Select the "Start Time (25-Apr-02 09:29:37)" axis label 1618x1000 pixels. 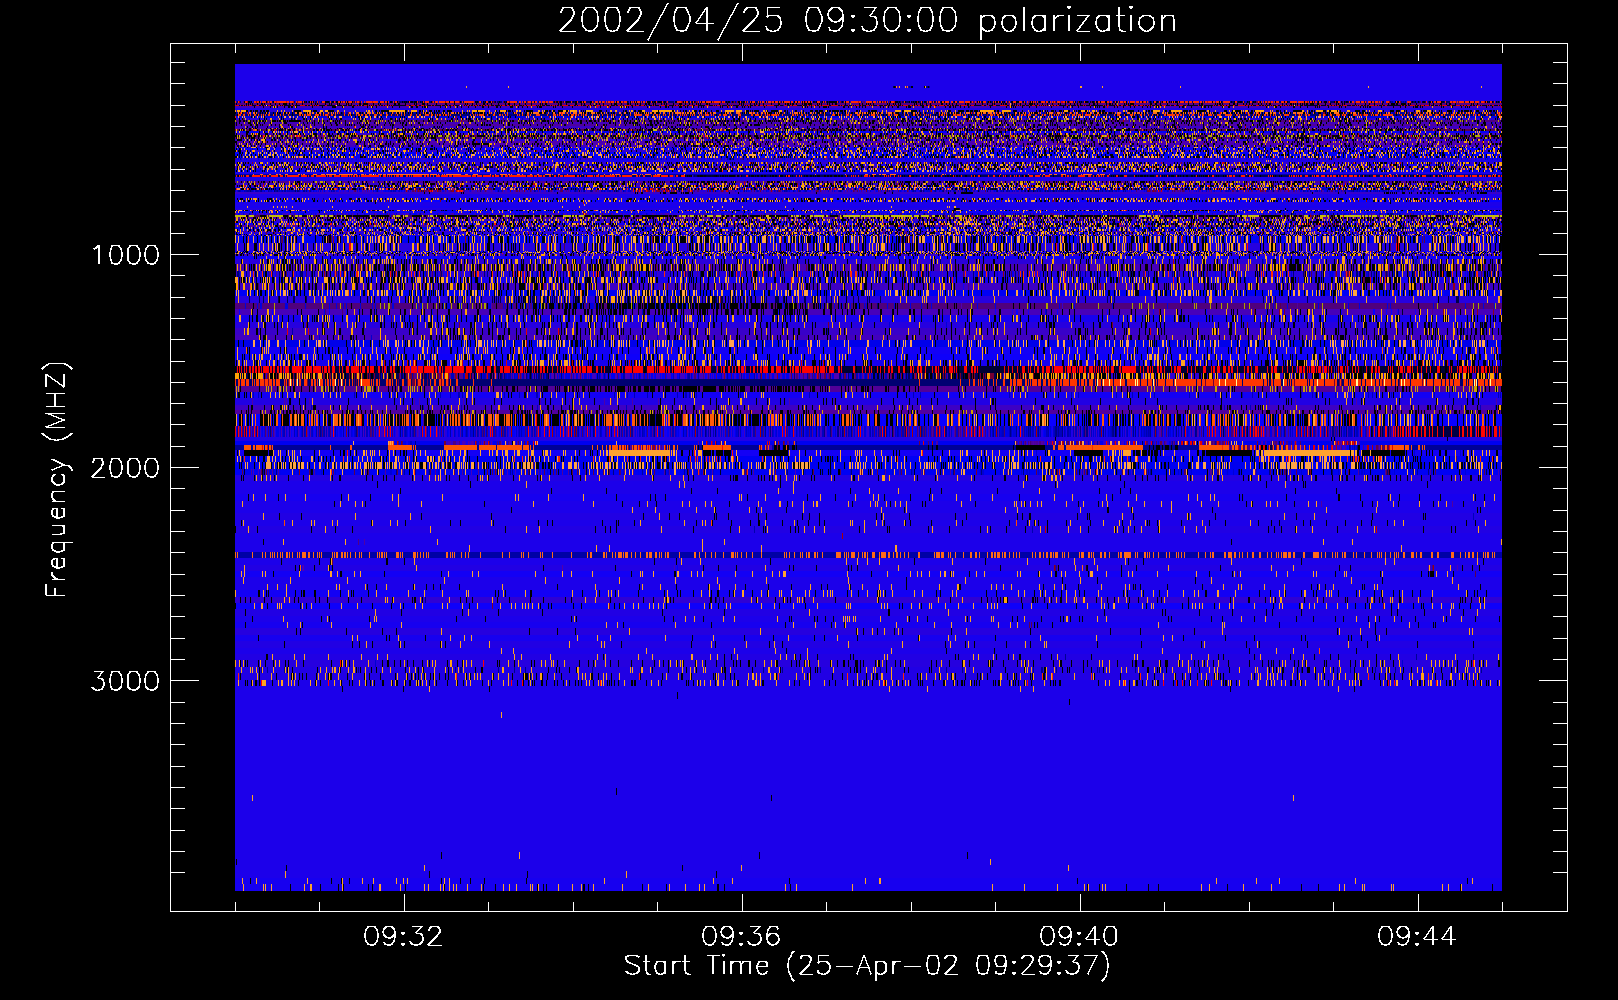click(x=867, y=966)
